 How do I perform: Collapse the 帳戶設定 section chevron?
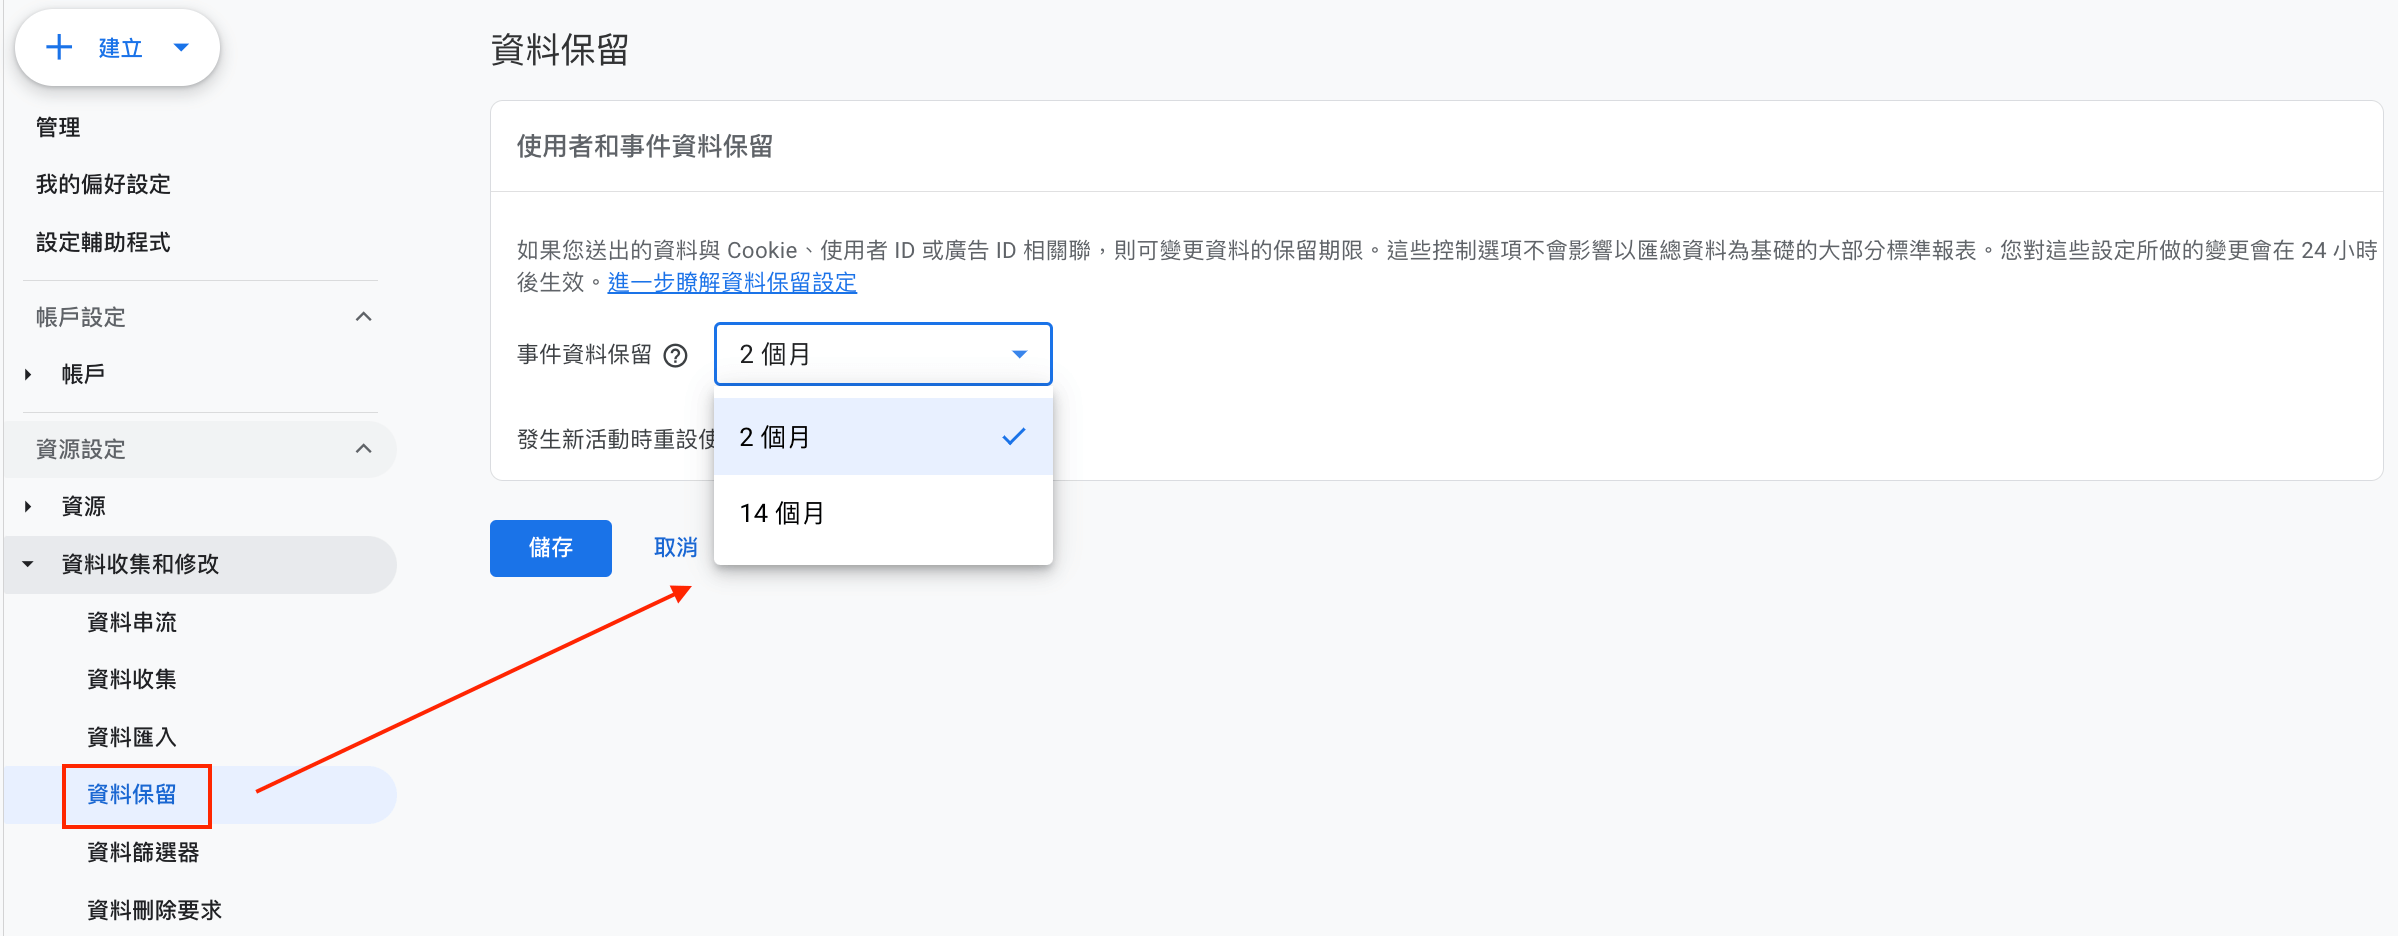[x=364, y=317]
